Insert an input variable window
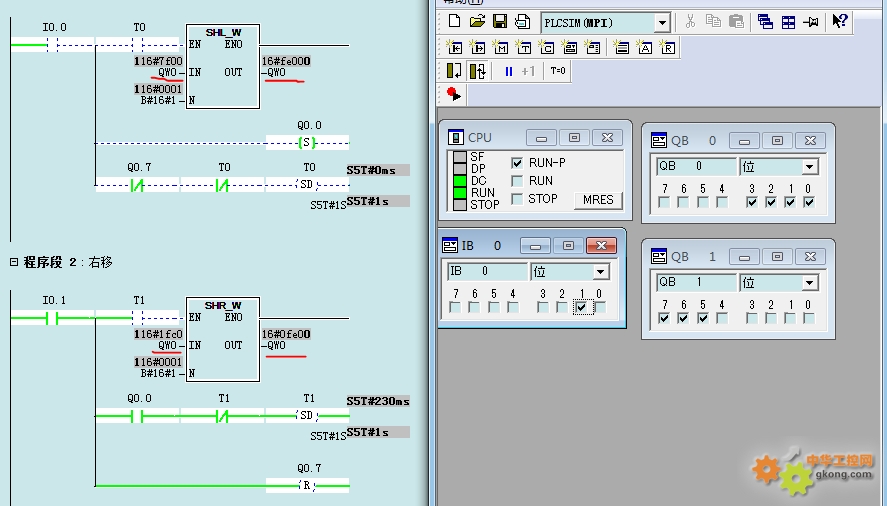 click(x=454, y=48)
